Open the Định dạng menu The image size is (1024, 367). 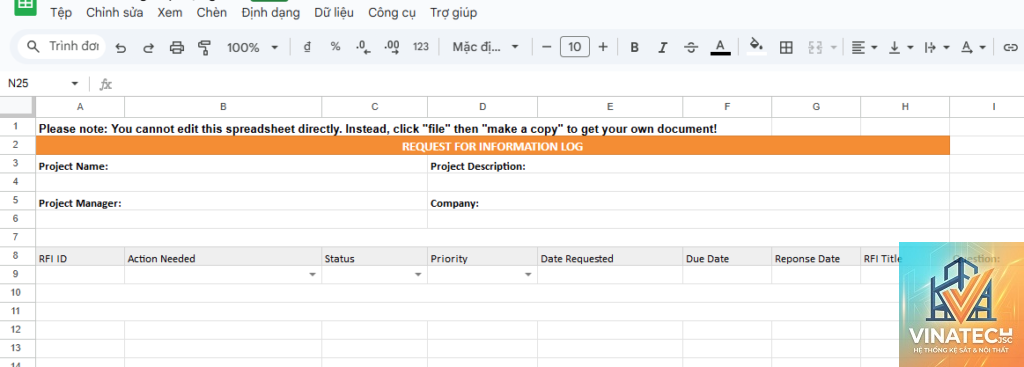point(270,12)
